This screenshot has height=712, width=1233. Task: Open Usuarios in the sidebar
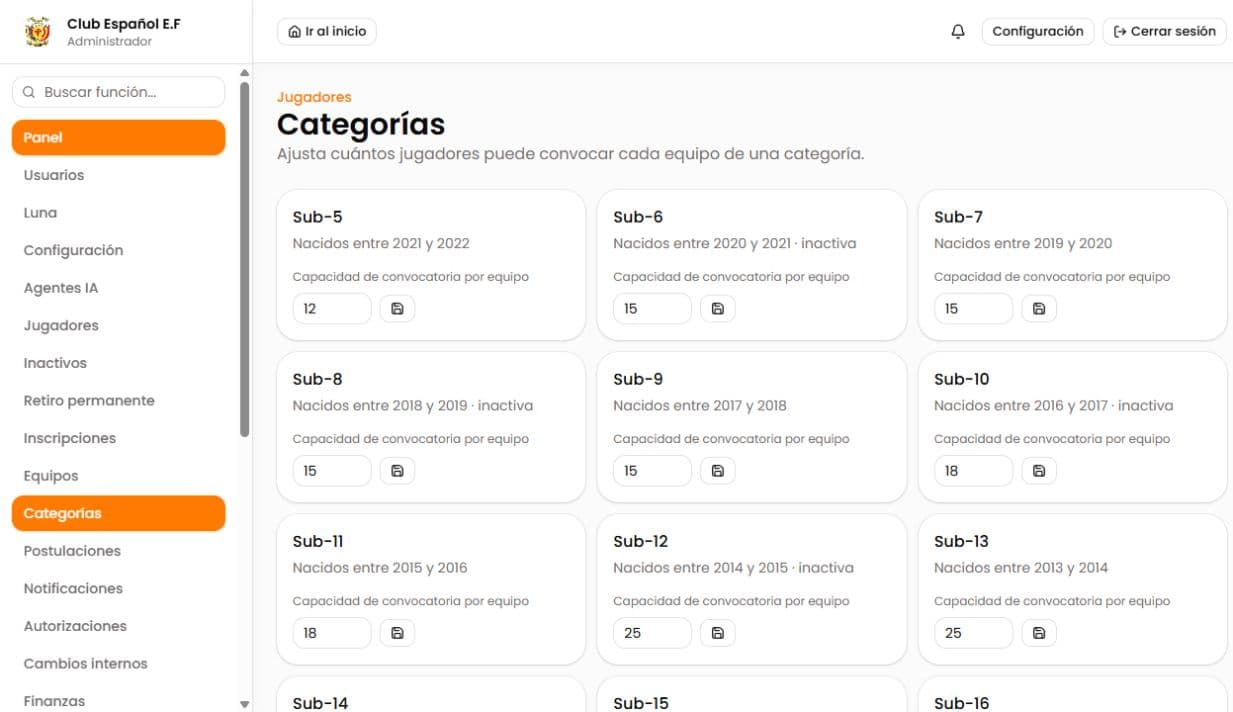click(x=118, y=175)
